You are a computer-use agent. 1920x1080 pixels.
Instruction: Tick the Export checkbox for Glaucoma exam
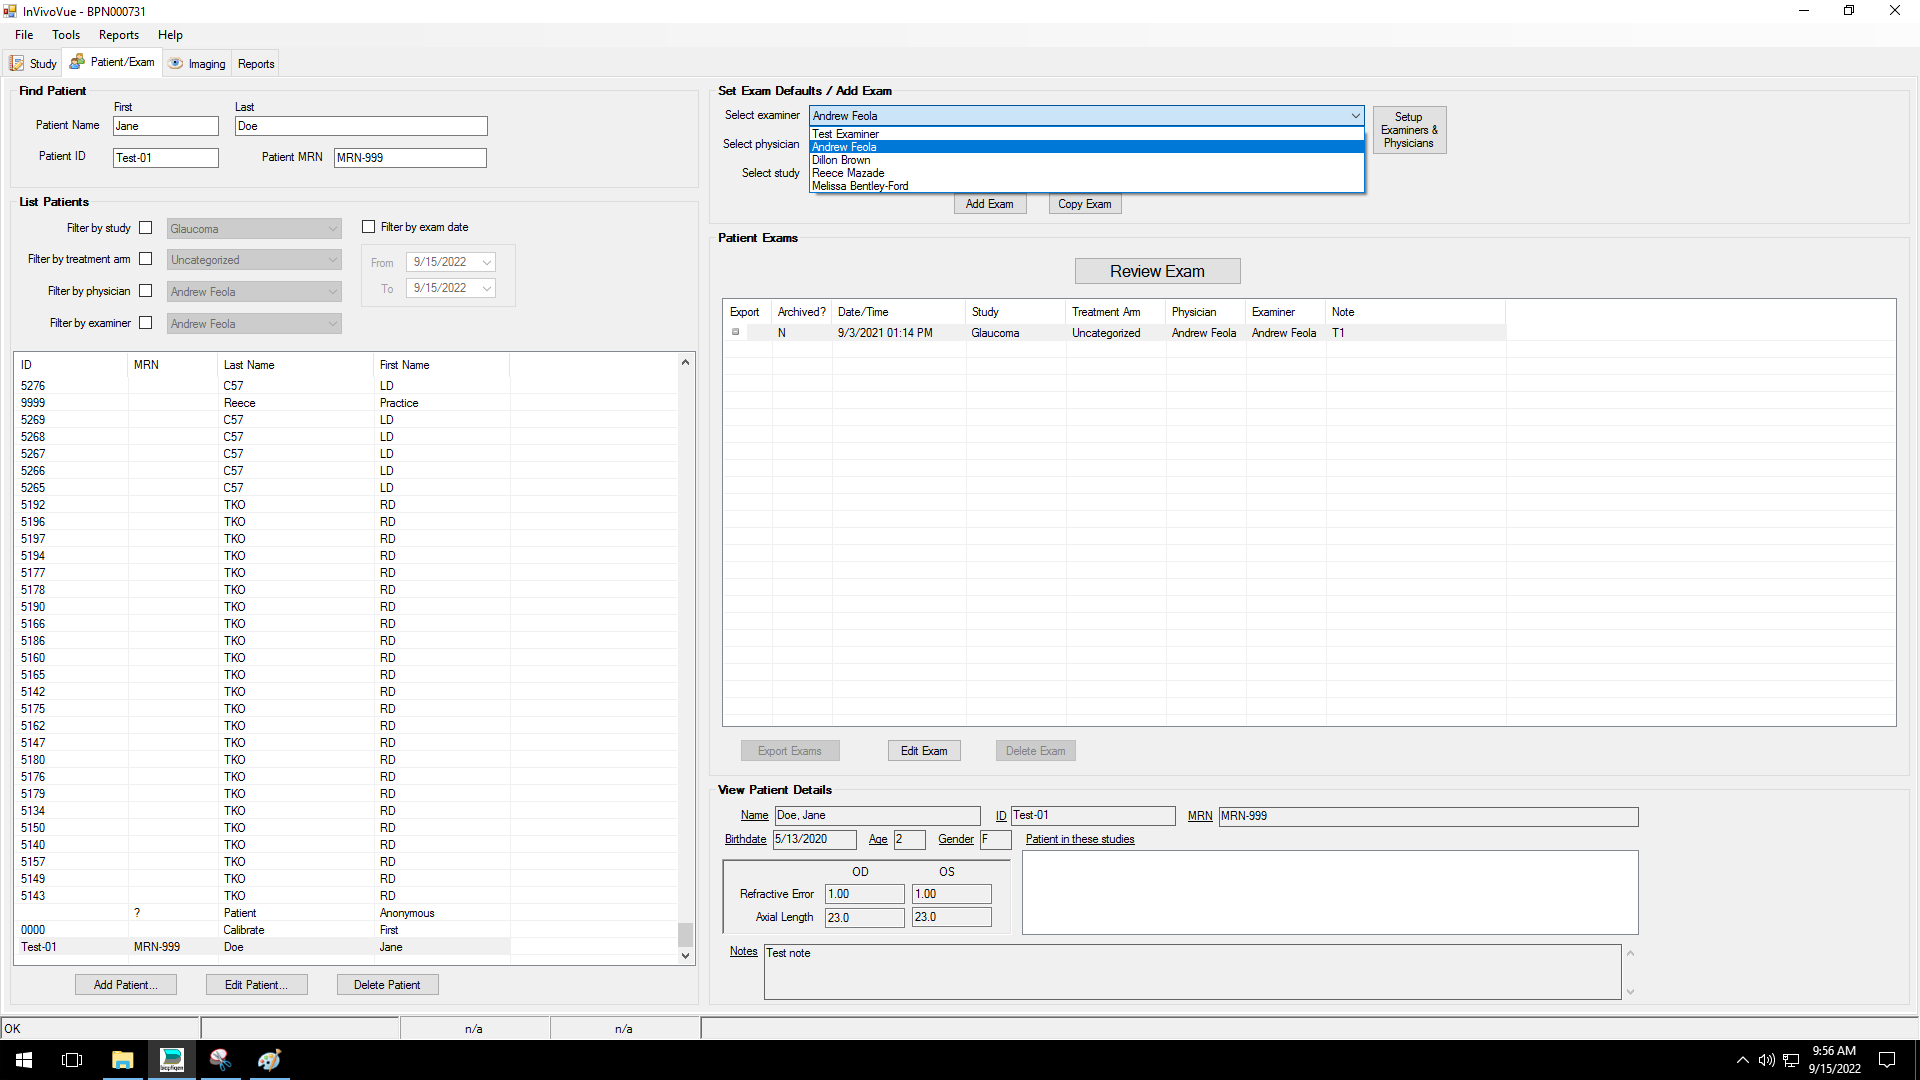[x=736, y=332]
